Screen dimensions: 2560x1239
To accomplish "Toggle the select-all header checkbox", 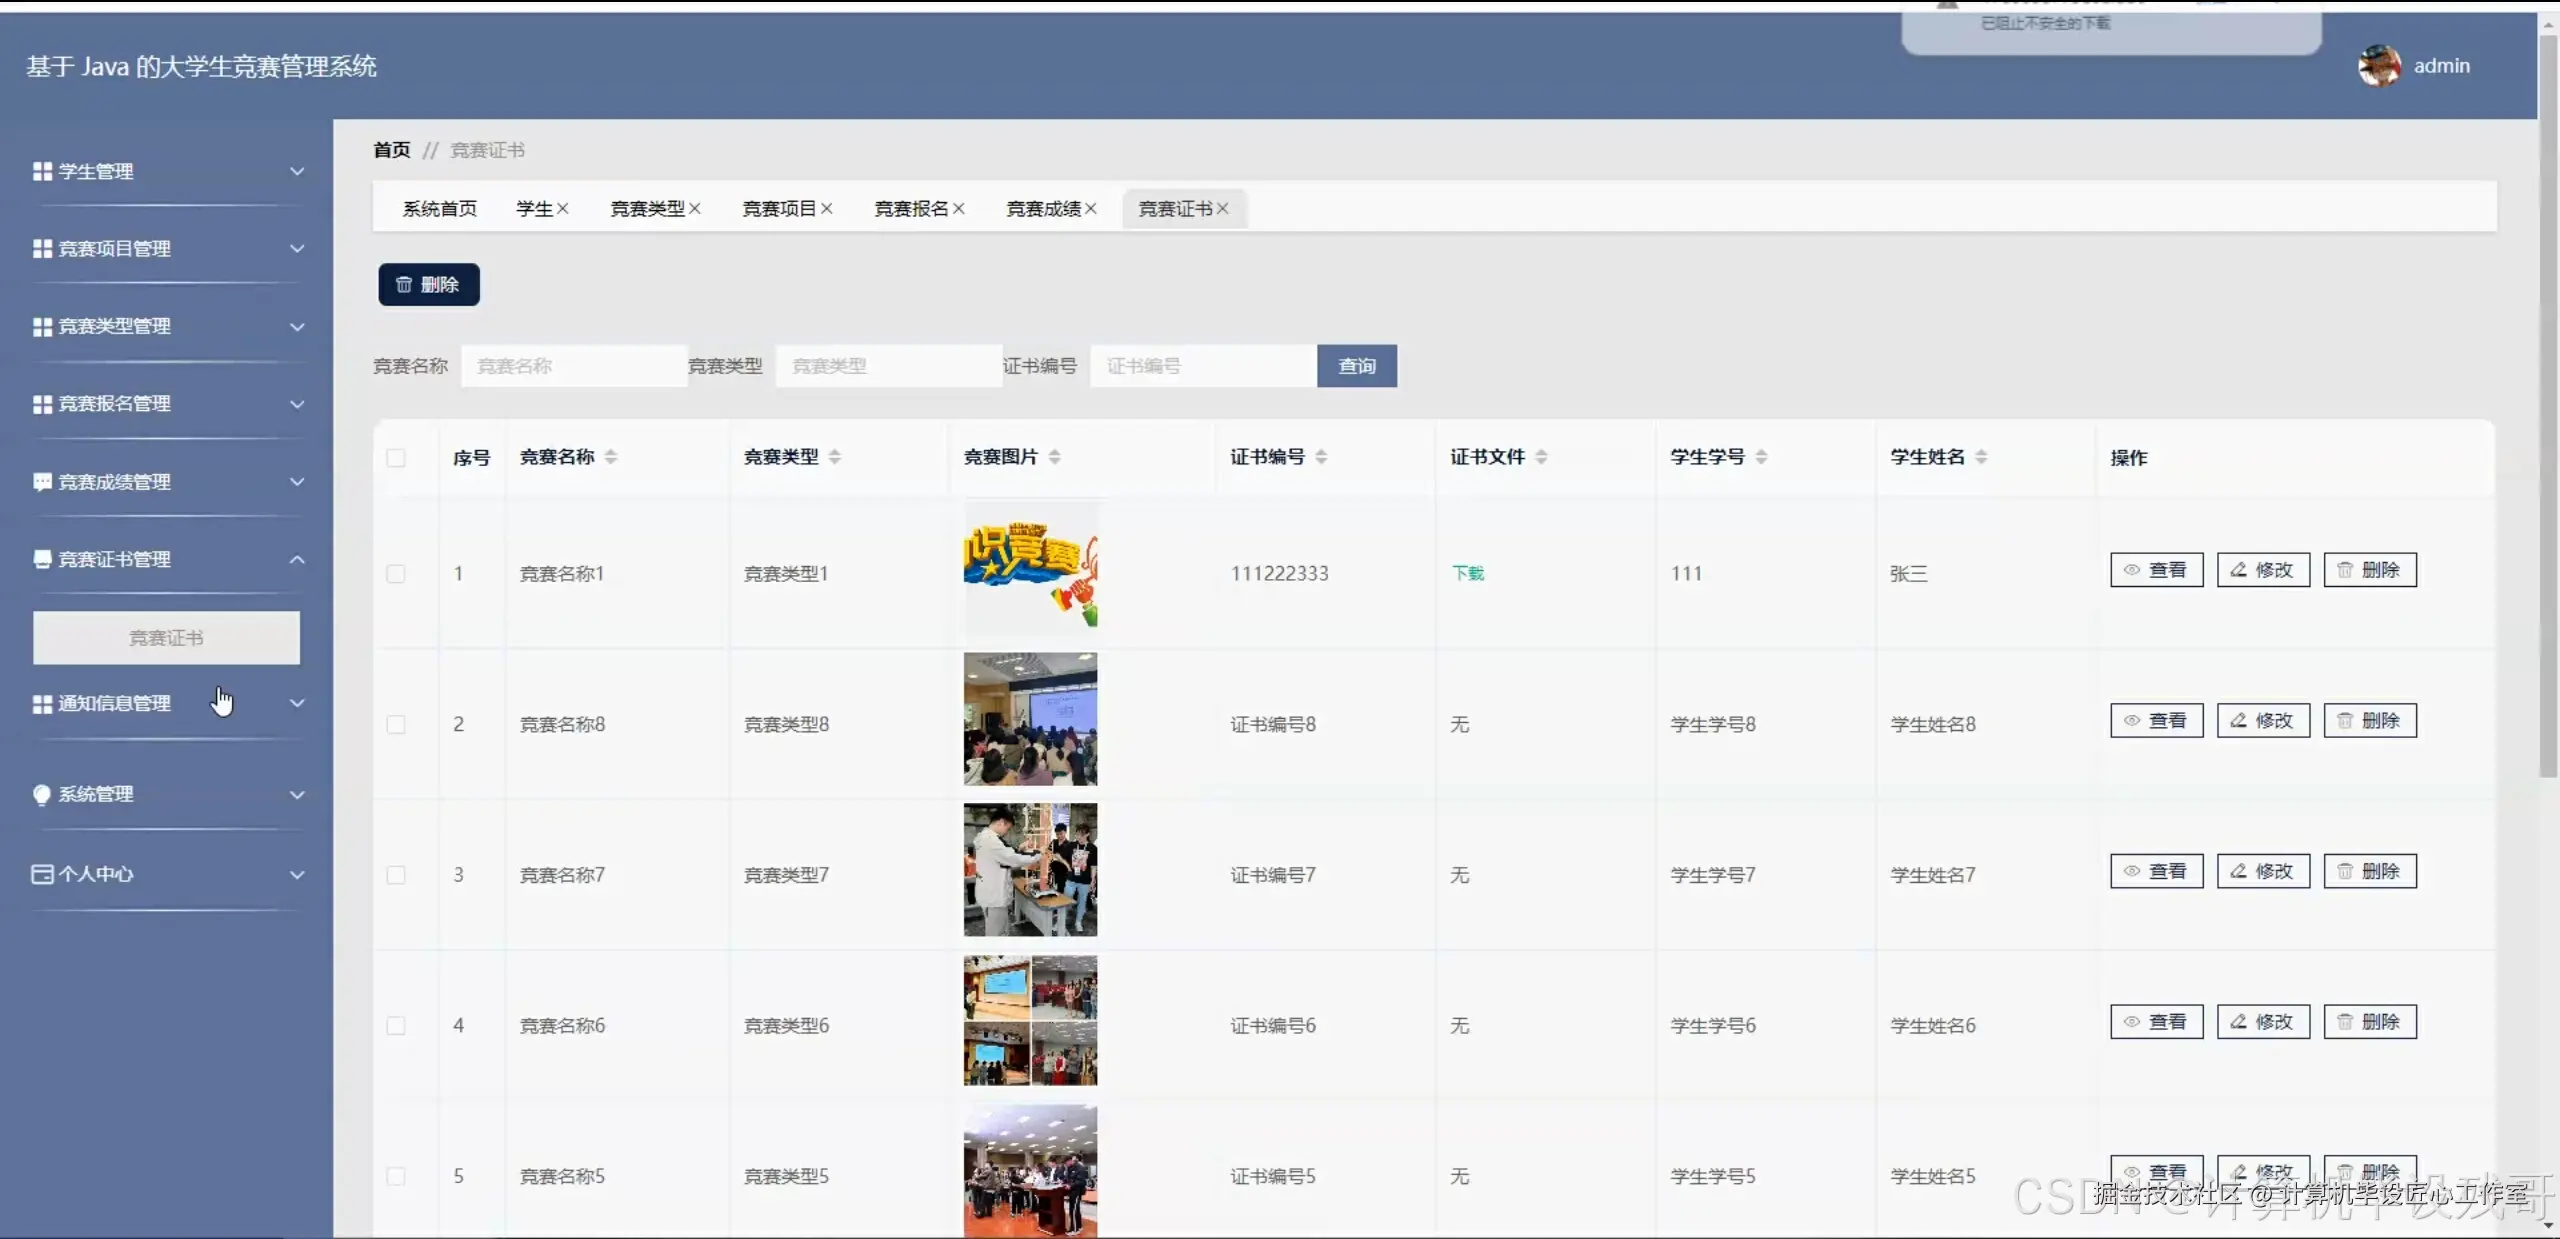I will click(396, 458).
